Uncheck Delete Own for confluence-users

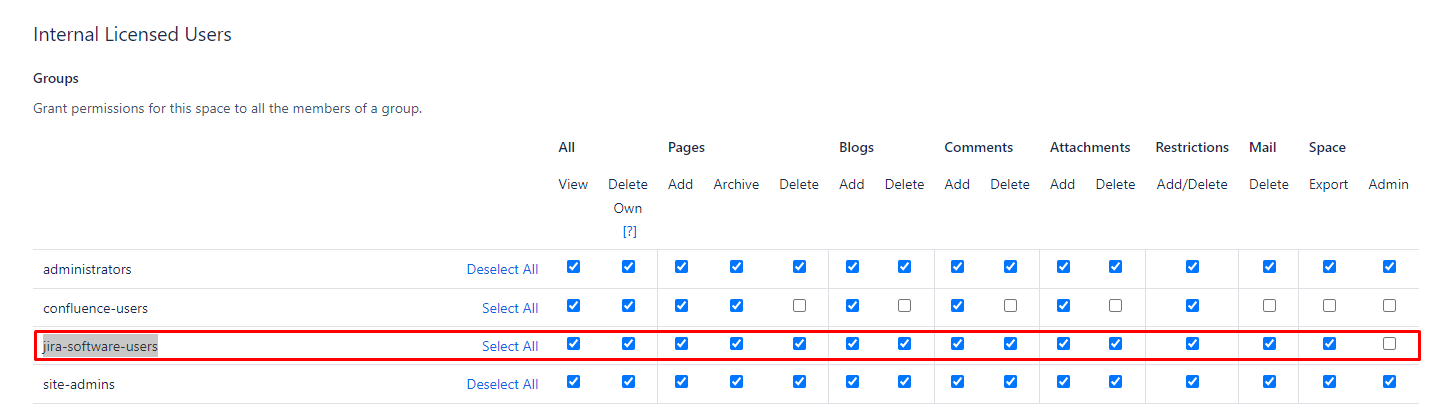[628, 306]
